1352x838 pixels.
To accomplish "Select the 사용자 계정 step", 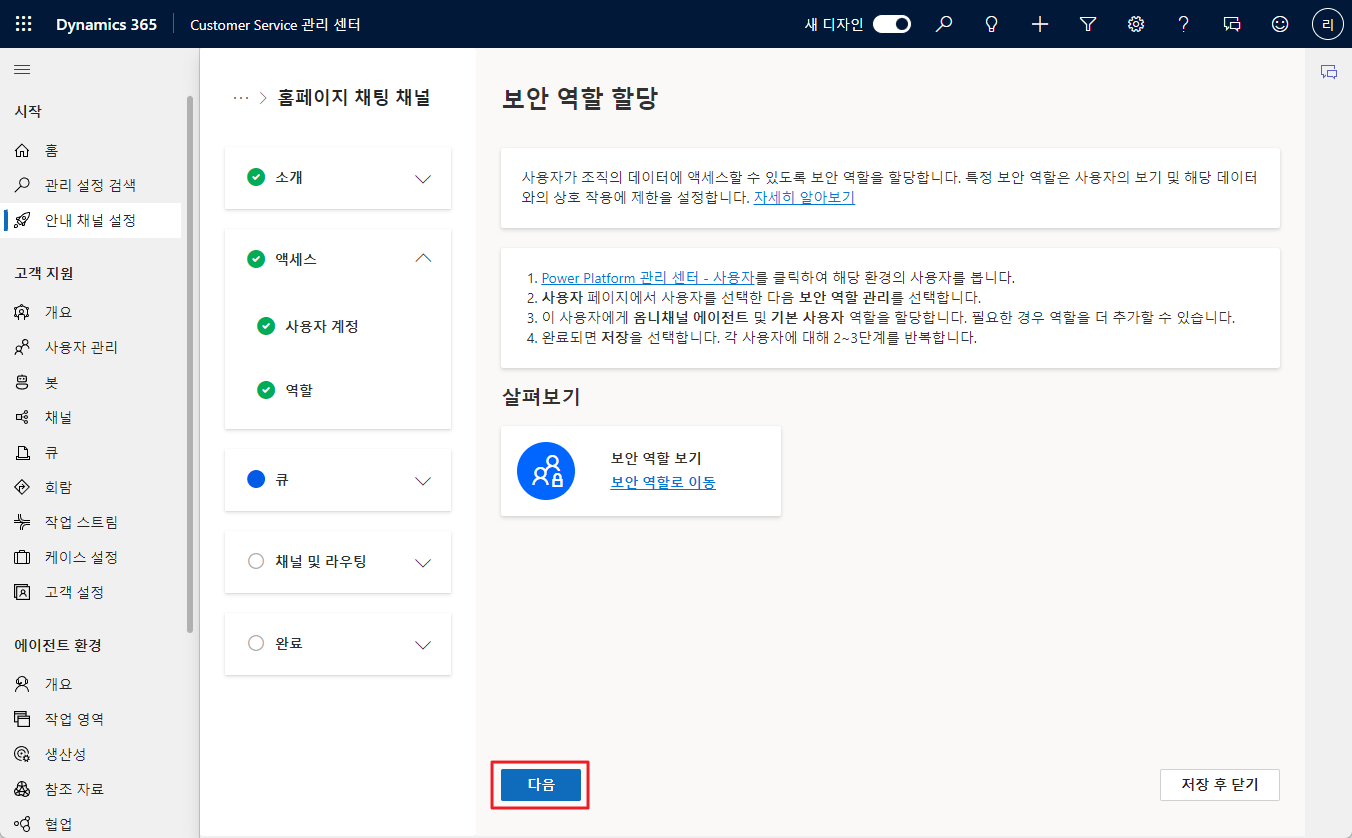I will point(321,326).
